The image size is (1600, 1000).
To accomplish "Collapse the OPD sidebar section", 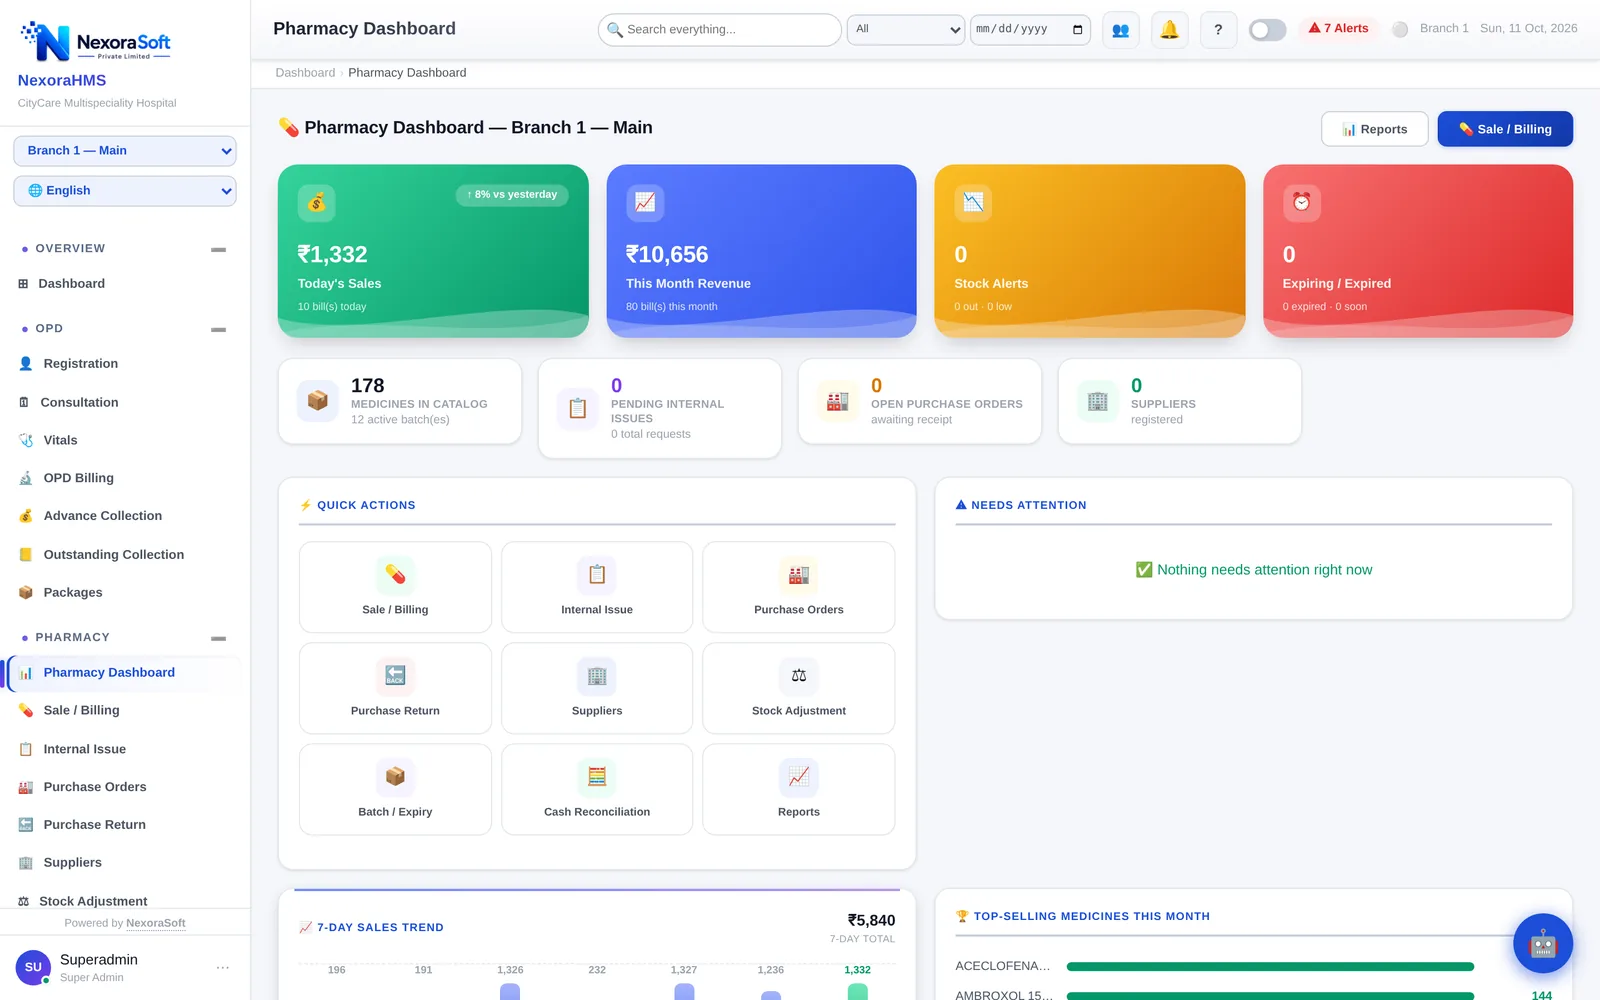I will [x=218, y=329].
